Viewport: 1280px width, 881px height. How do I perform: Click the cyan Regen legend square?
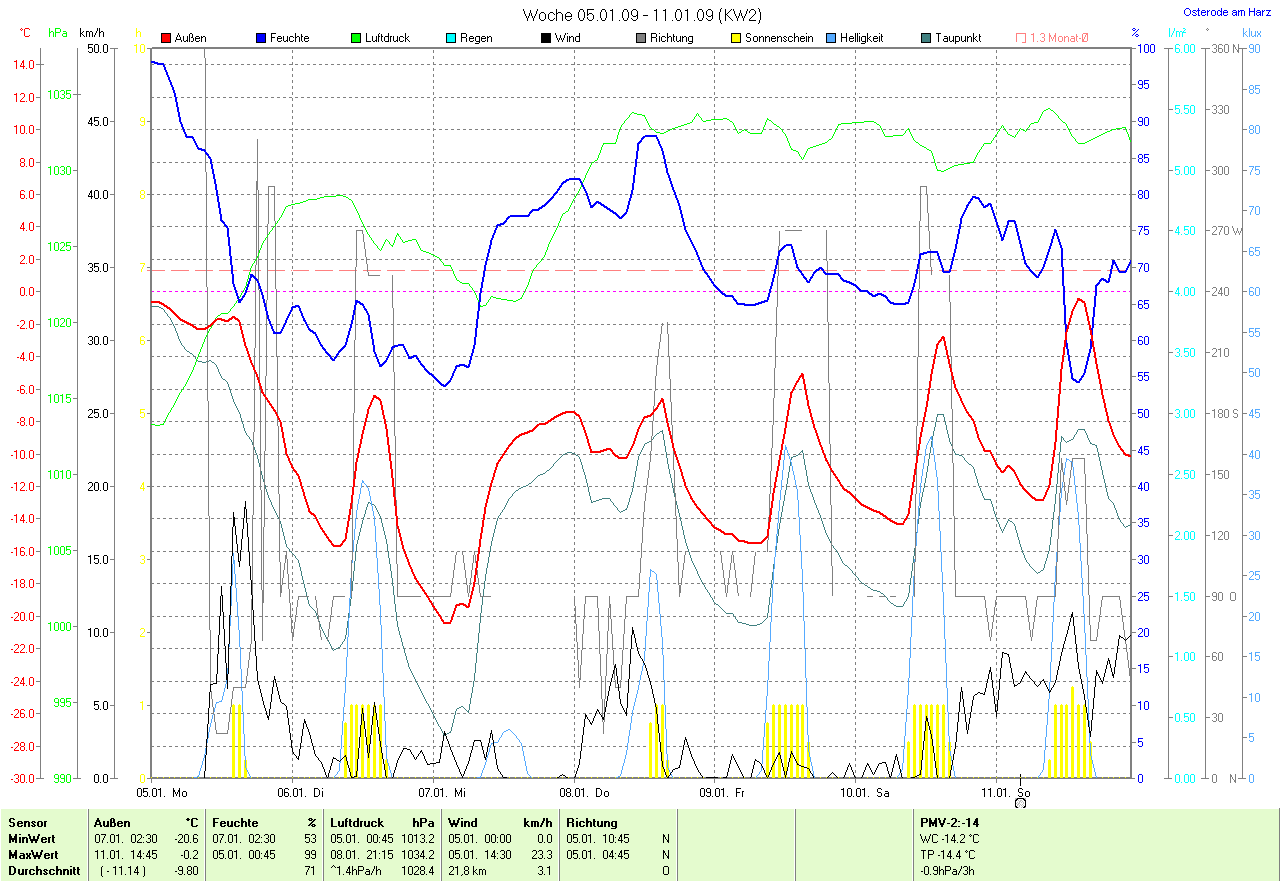pyautogui.click(x=451, y=38)
